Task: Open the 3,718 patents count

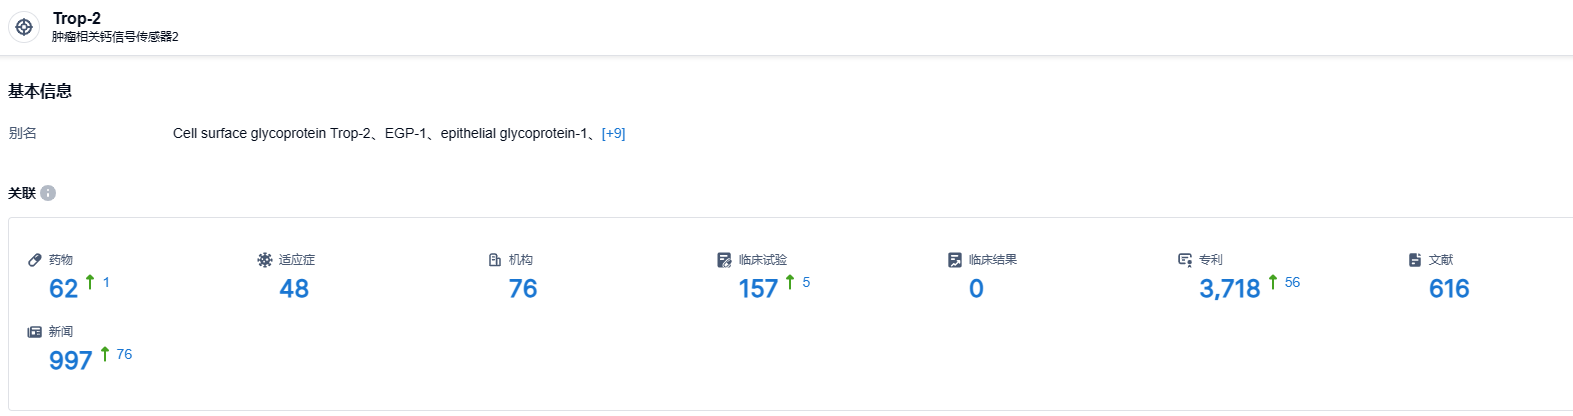Action: (1229, 289)
